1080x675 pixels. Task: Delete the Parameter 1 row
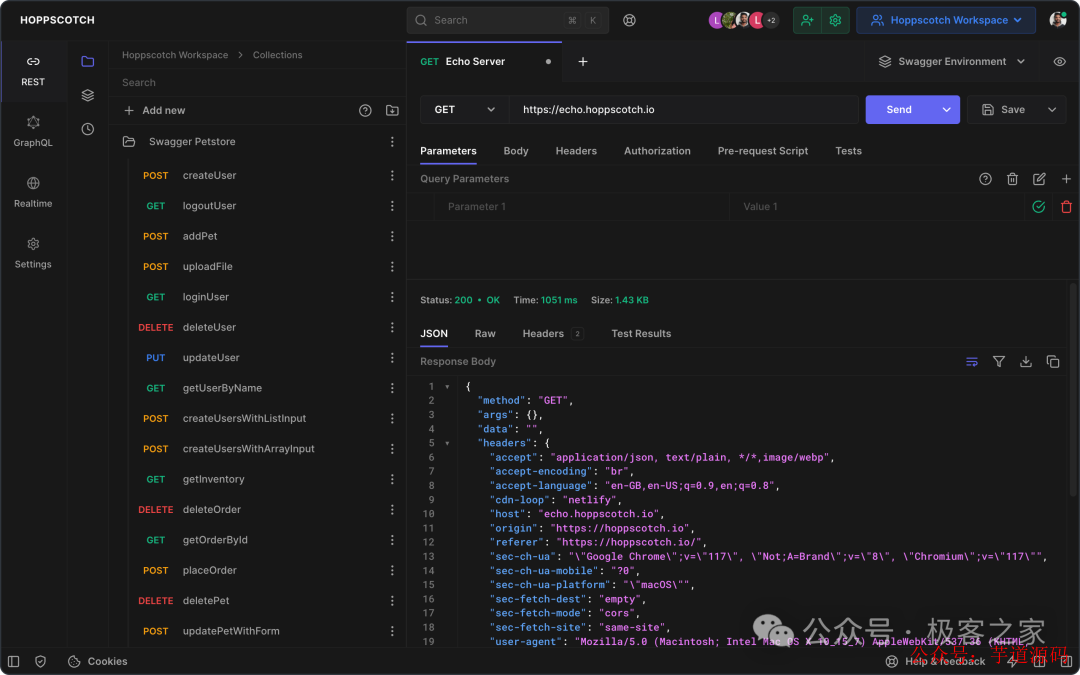(x=1066, y=207)
